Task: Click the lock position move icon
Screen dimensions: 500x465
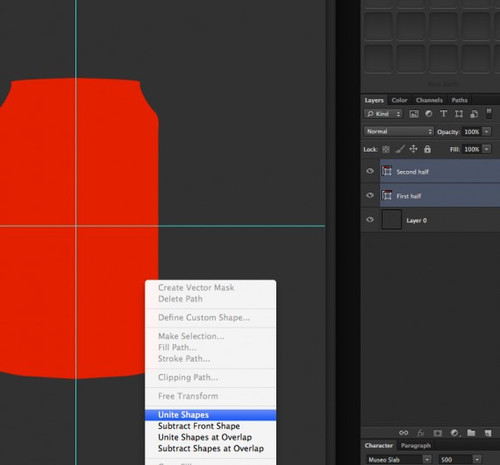Action: pyautogui.click(x=413, y=149)
